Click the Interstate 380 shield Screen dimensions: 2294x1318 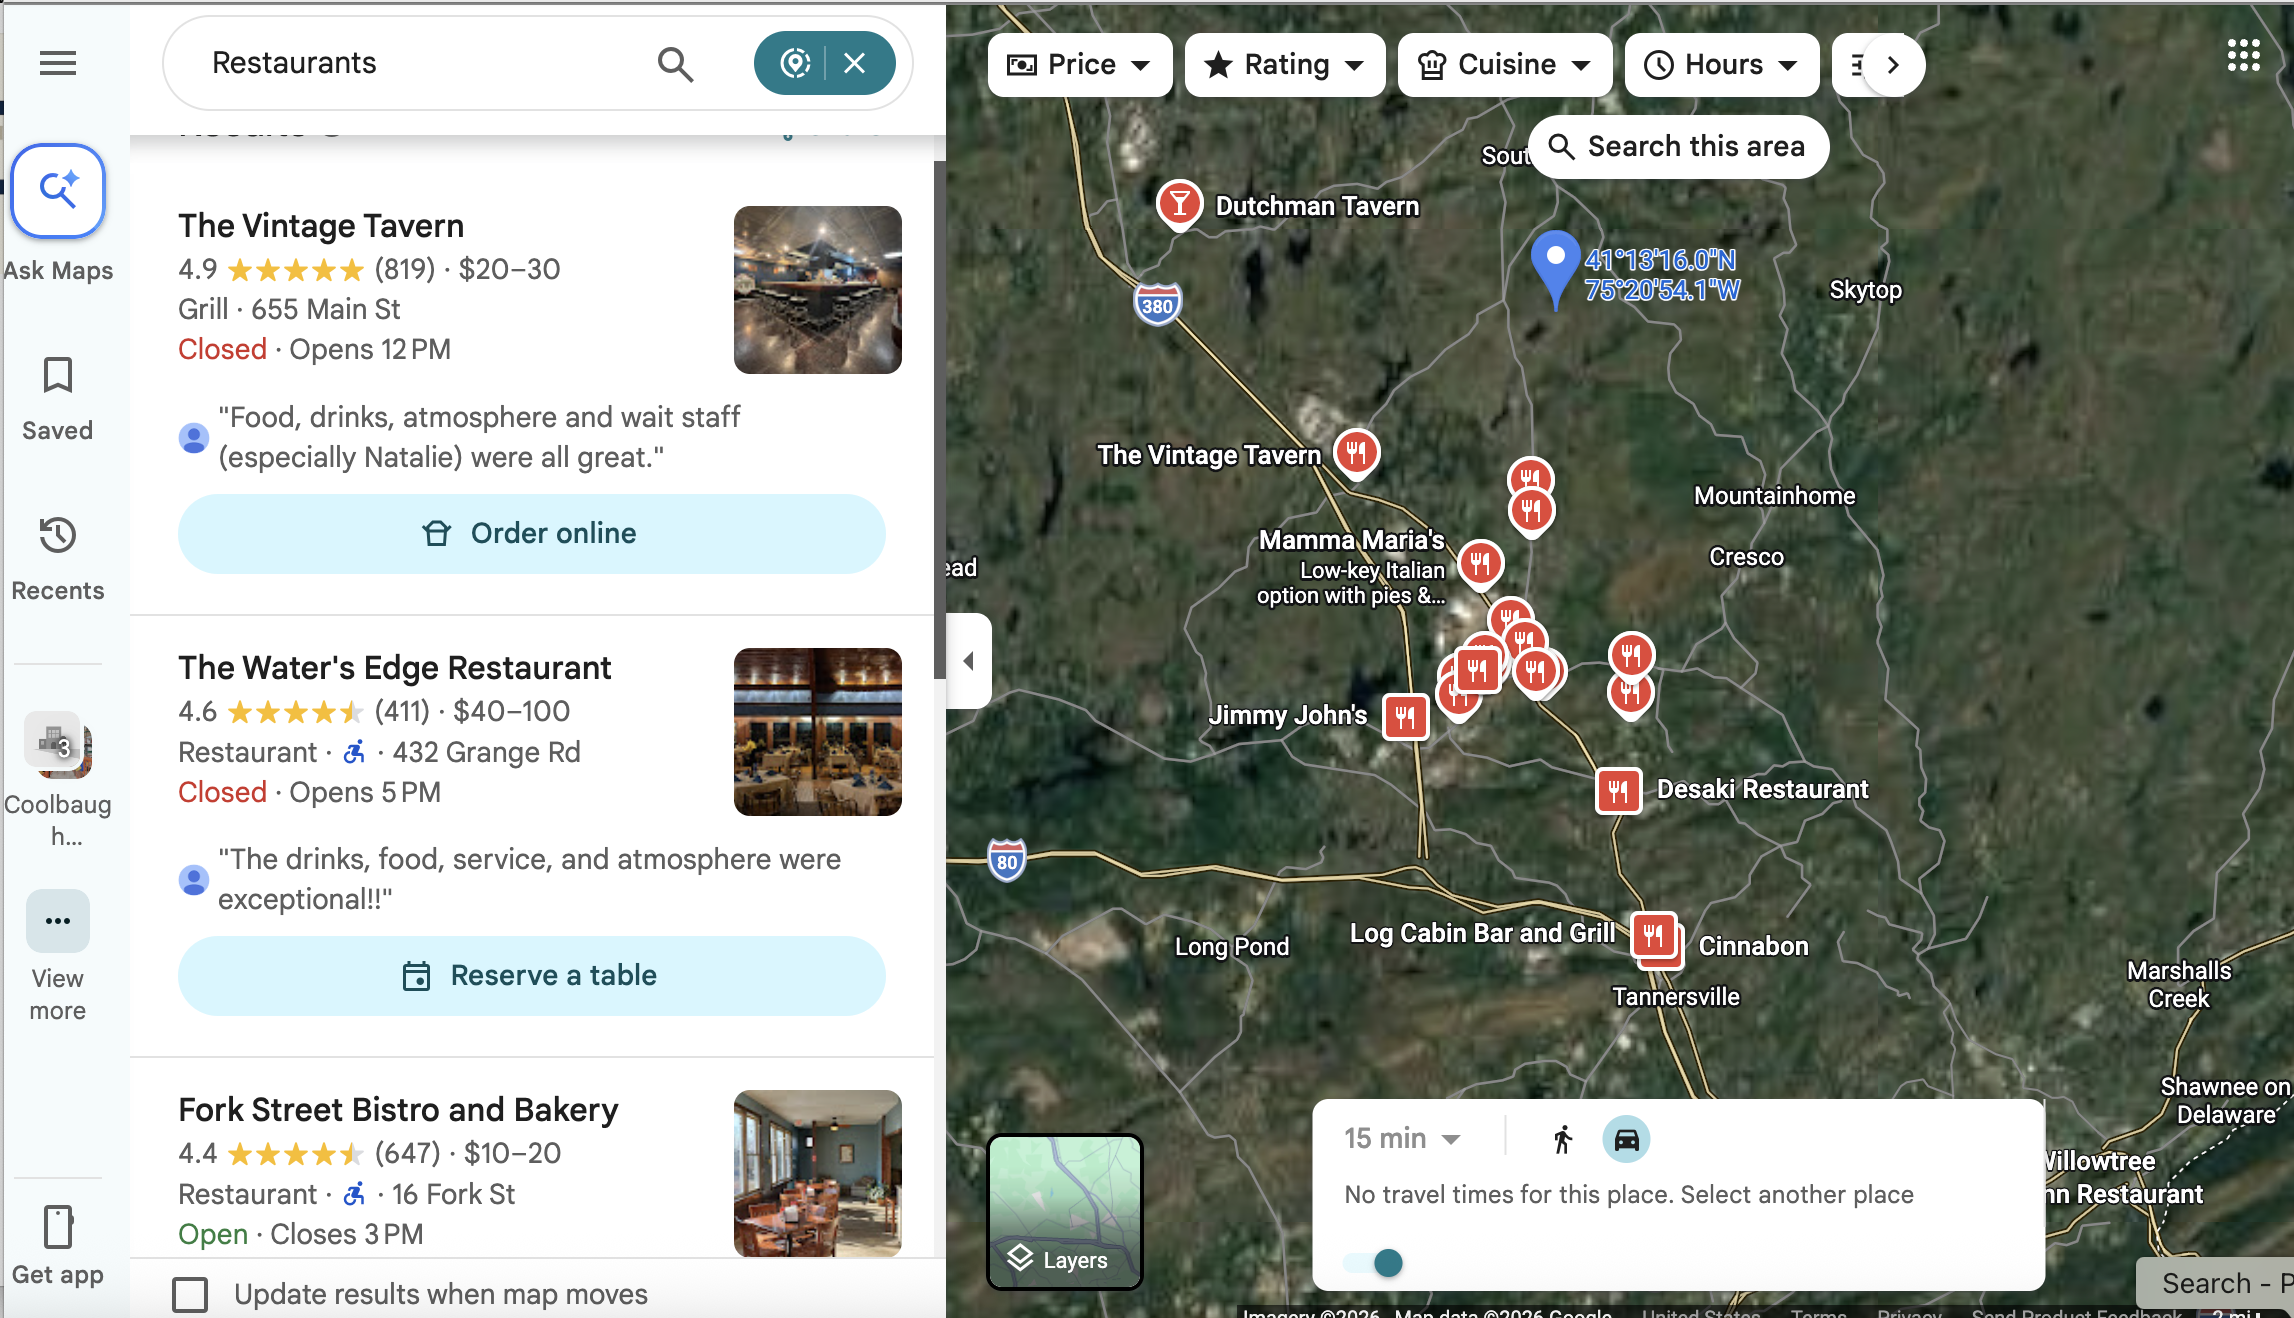point(1157,305)
